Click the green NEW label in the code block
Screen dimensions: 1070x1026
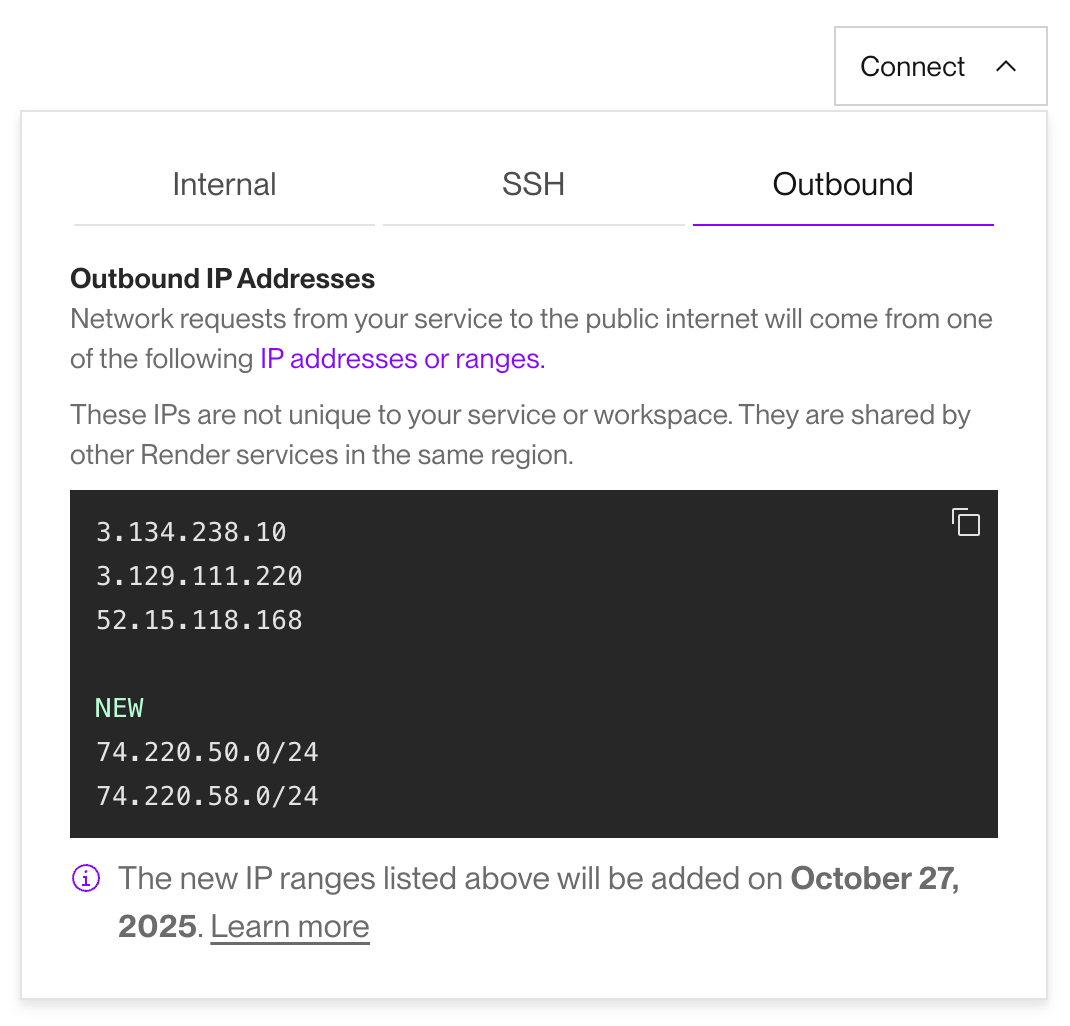(x=119, y=707)
